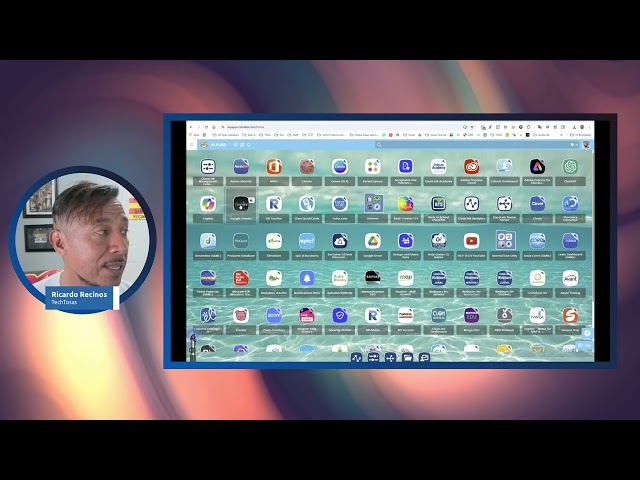640x480 pixels.
Task: Open the pink pig face app
Action: point(241,315)
